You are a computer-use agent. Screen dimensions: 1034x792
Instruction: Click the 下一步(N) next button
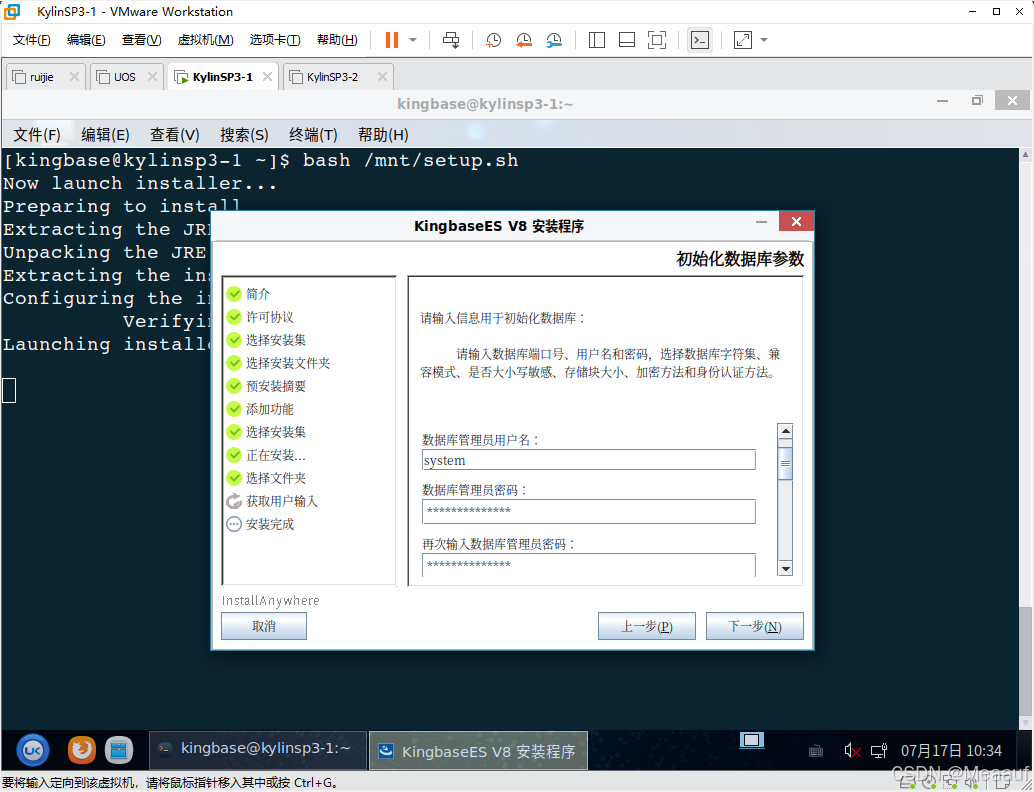point(754,626)
